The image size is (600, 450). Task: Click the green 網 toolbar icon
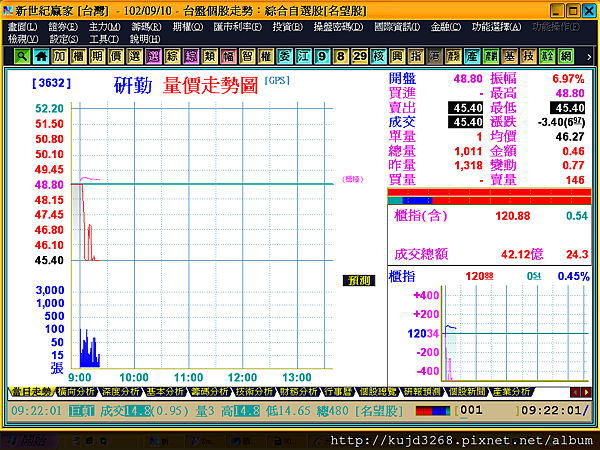566,57
